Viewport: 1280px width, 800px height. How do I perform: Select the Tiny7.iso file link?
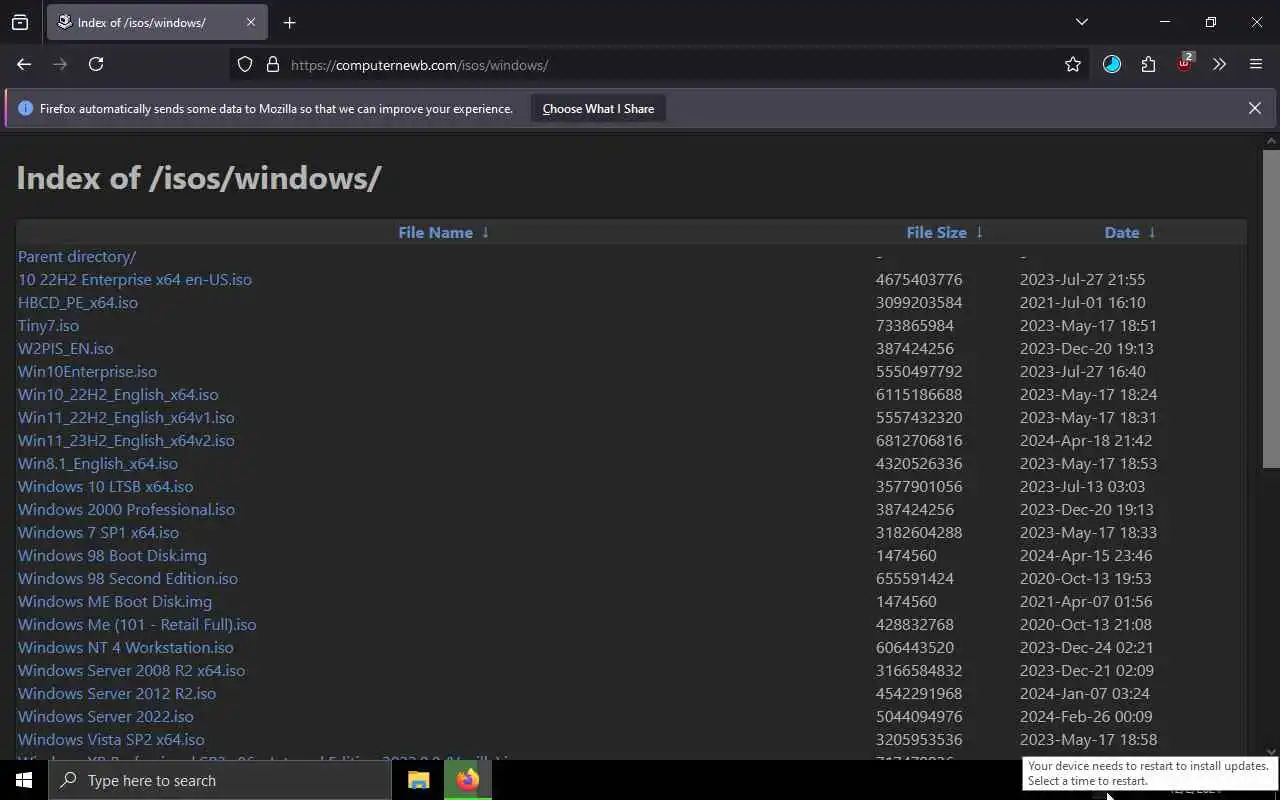[x=48, y=326]
